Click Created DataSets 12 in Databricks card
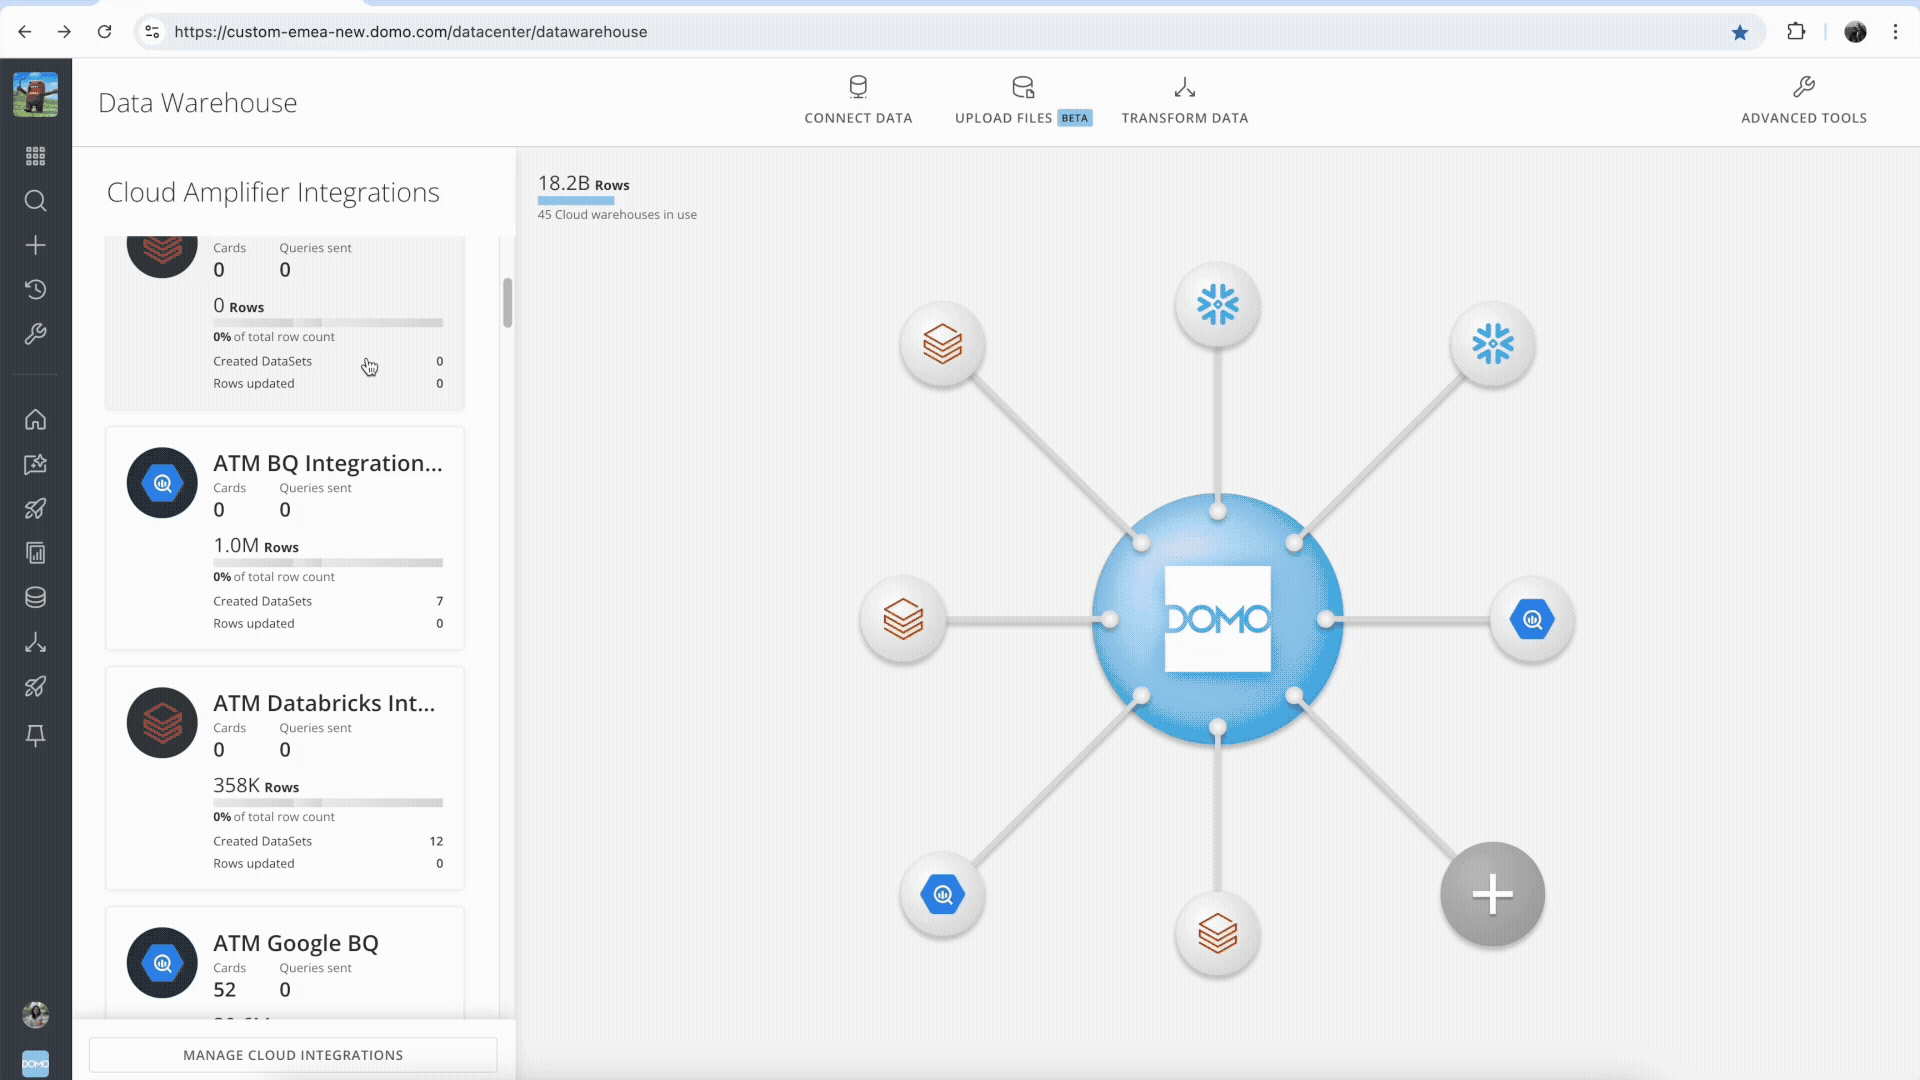Screen dimensions: 1920x1080 coord(328,841)
